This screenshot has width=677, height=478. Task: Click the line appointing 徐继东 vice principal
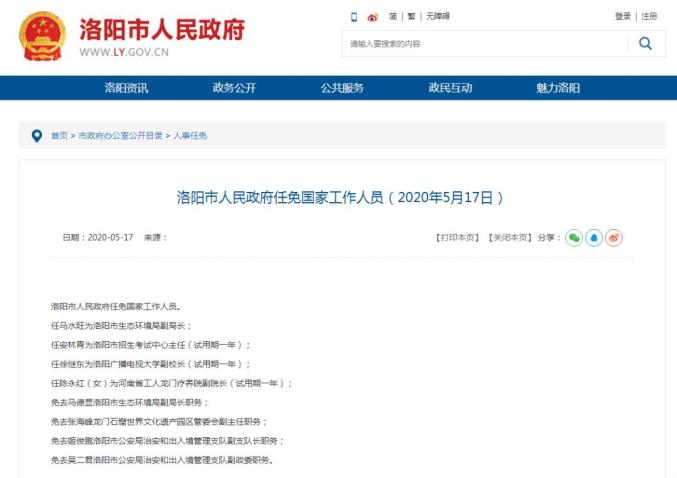point(151,364)
